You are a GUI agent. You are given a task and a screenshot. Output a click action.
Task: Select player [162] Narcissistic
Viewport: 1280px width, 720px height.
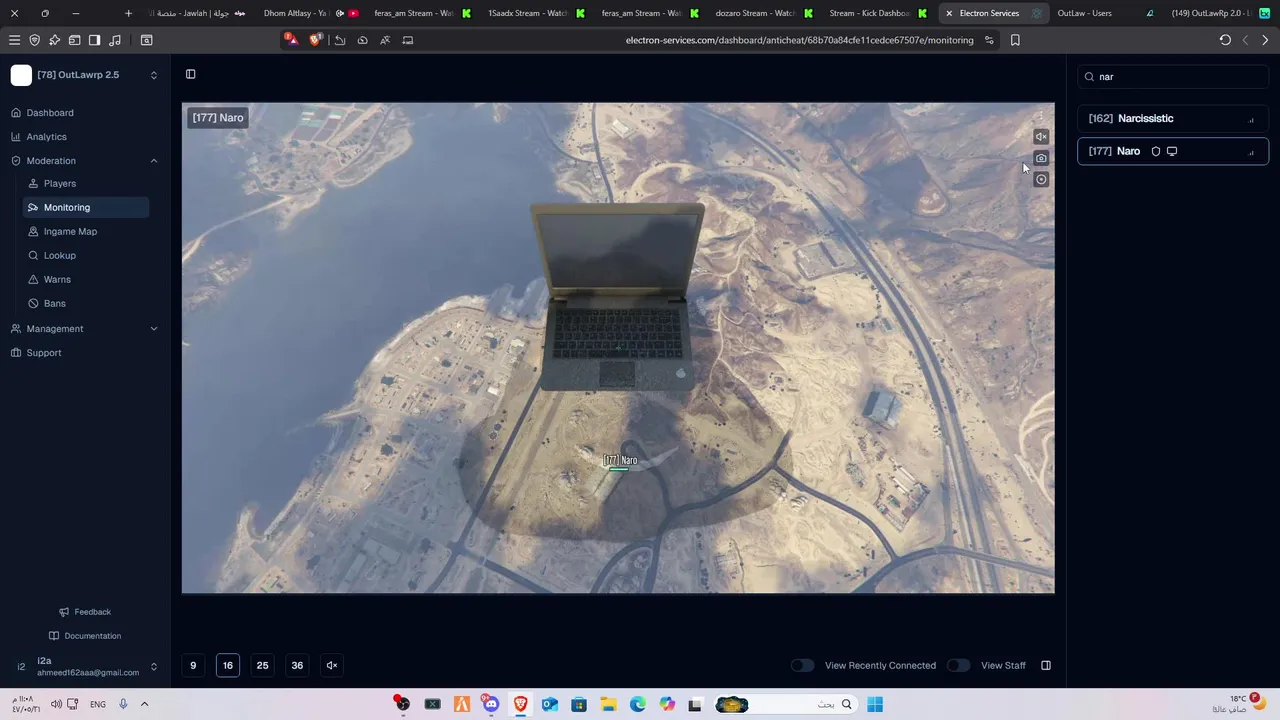coord(1173,119)
